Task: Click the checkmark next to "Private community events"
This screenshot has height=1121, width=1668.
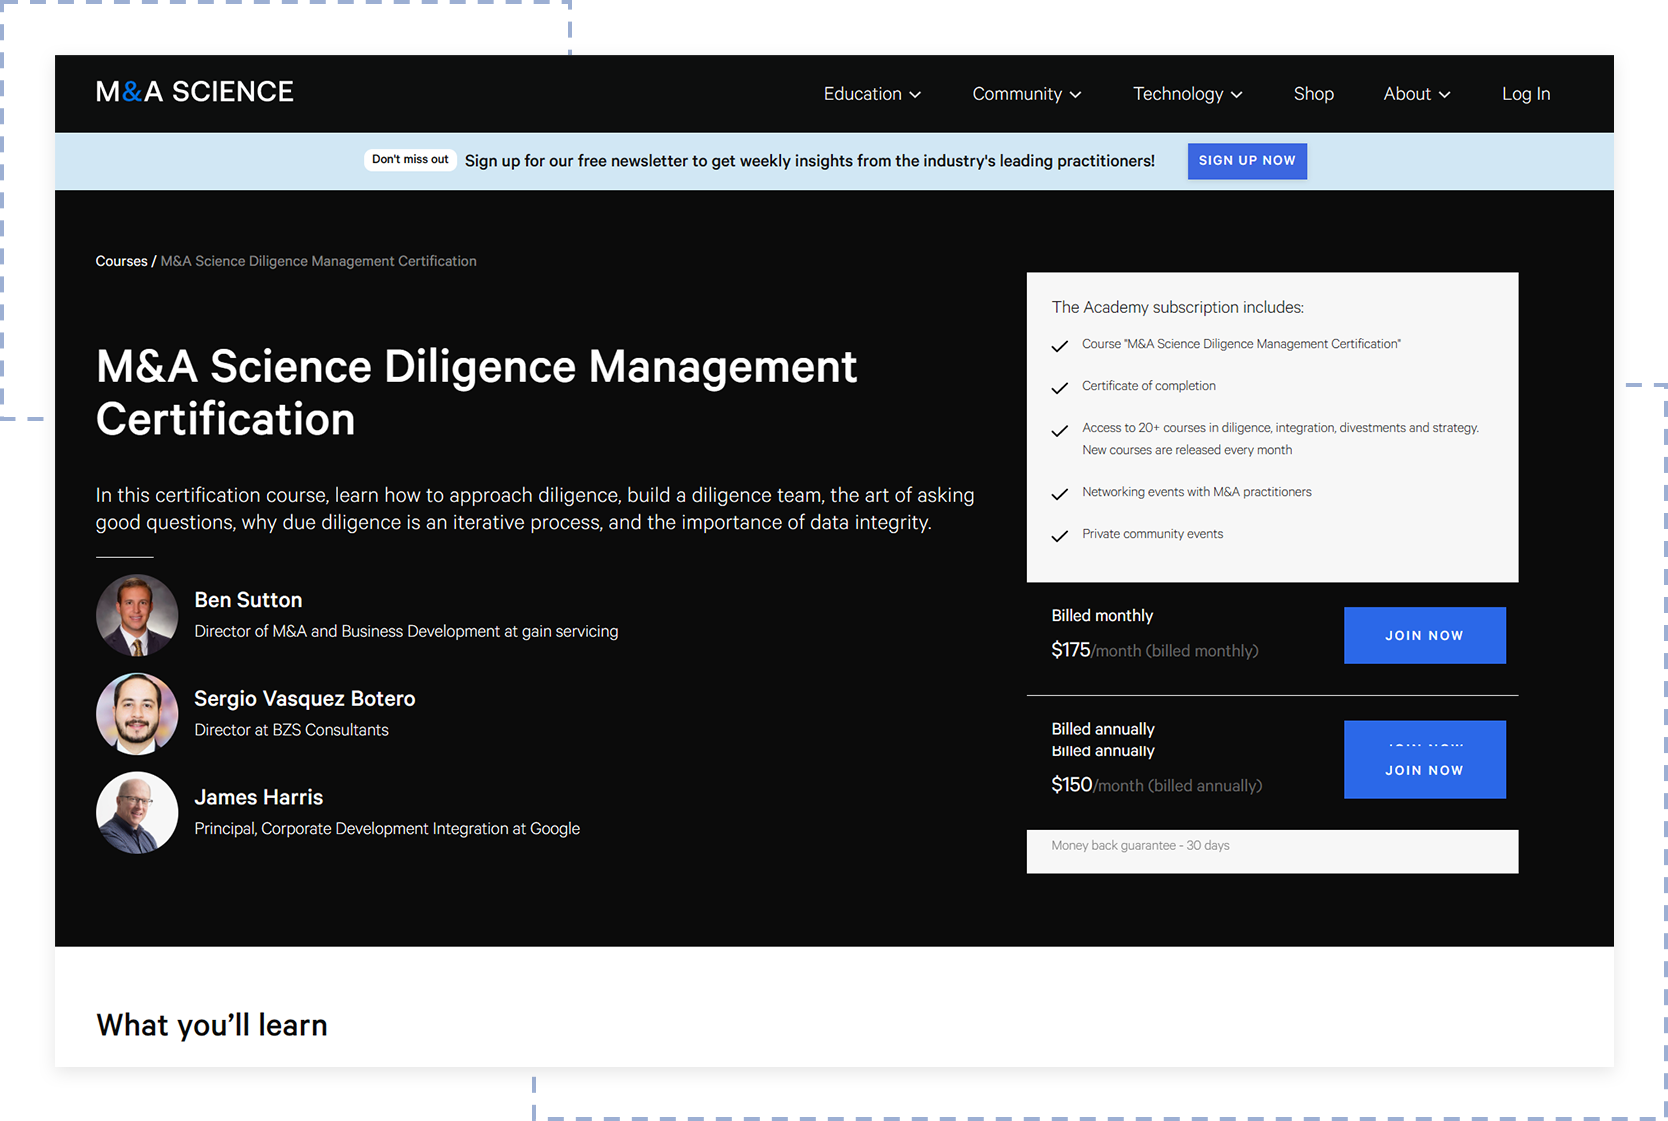Action: click(x=1059, y=536)
